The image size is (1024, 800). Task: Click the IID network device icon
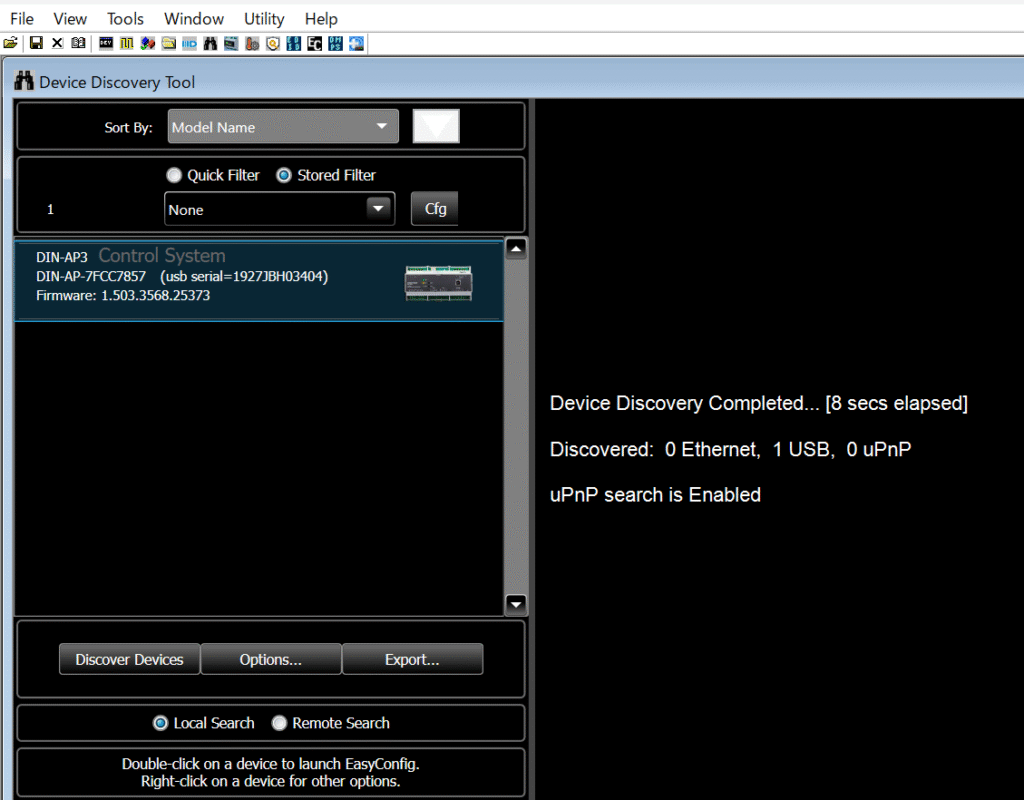(x=189, y=43)
